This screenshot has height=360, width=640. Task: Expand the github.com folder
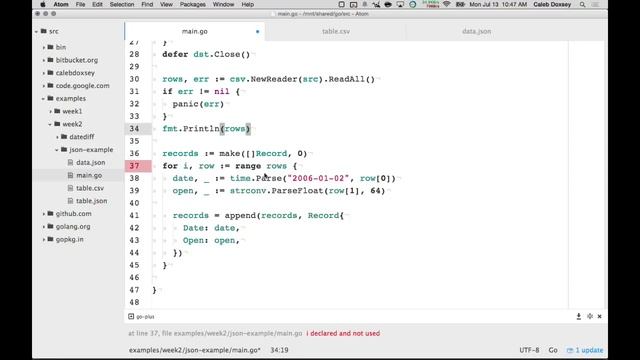tap(44, 214)
